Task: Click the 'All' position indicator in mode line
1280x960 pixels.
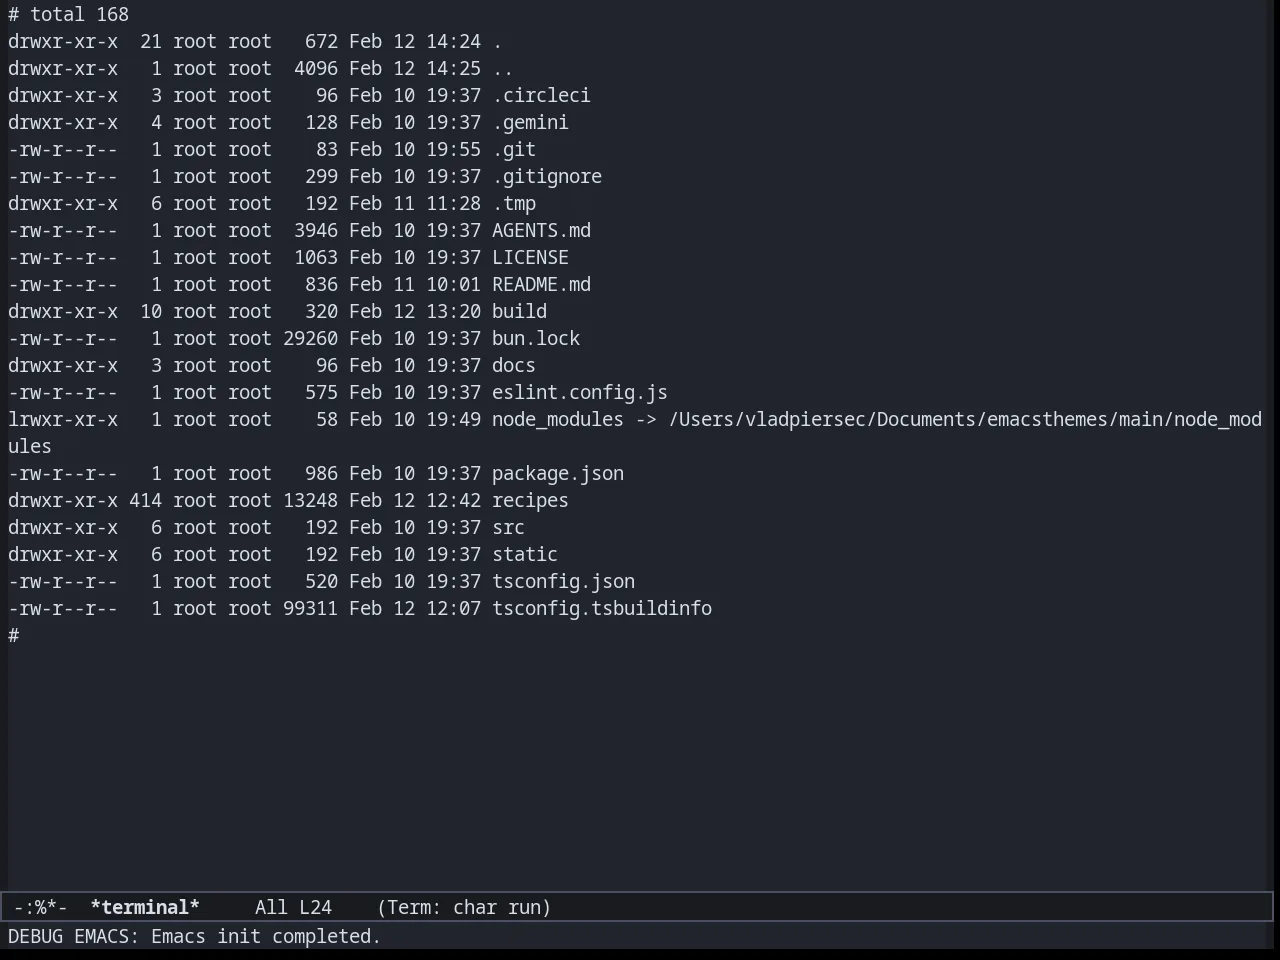Action: pos(271,907)
